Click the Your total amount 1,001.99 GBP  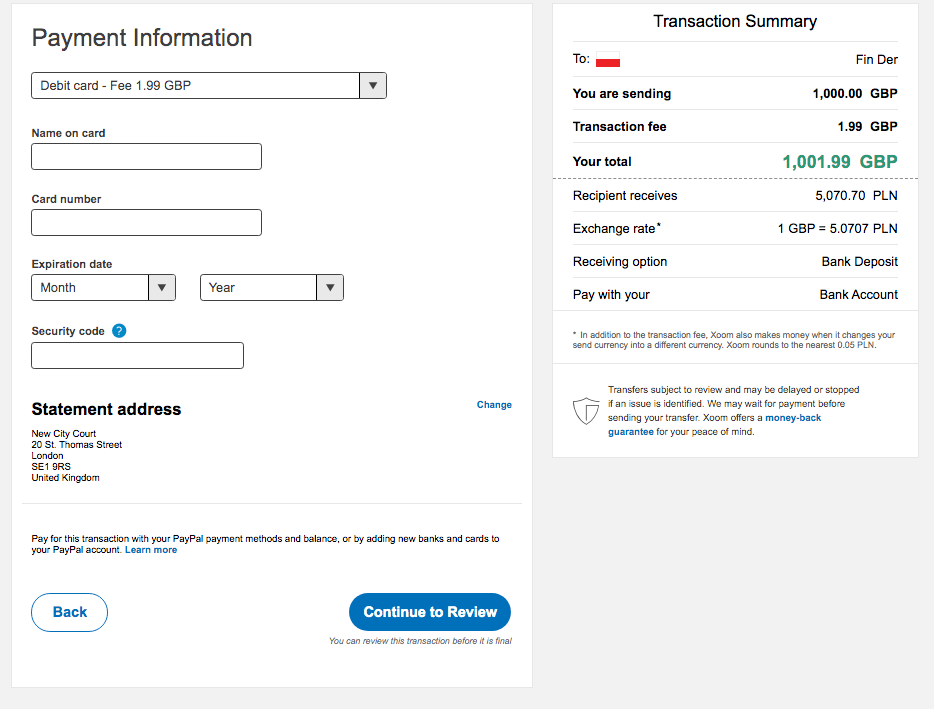839,162
